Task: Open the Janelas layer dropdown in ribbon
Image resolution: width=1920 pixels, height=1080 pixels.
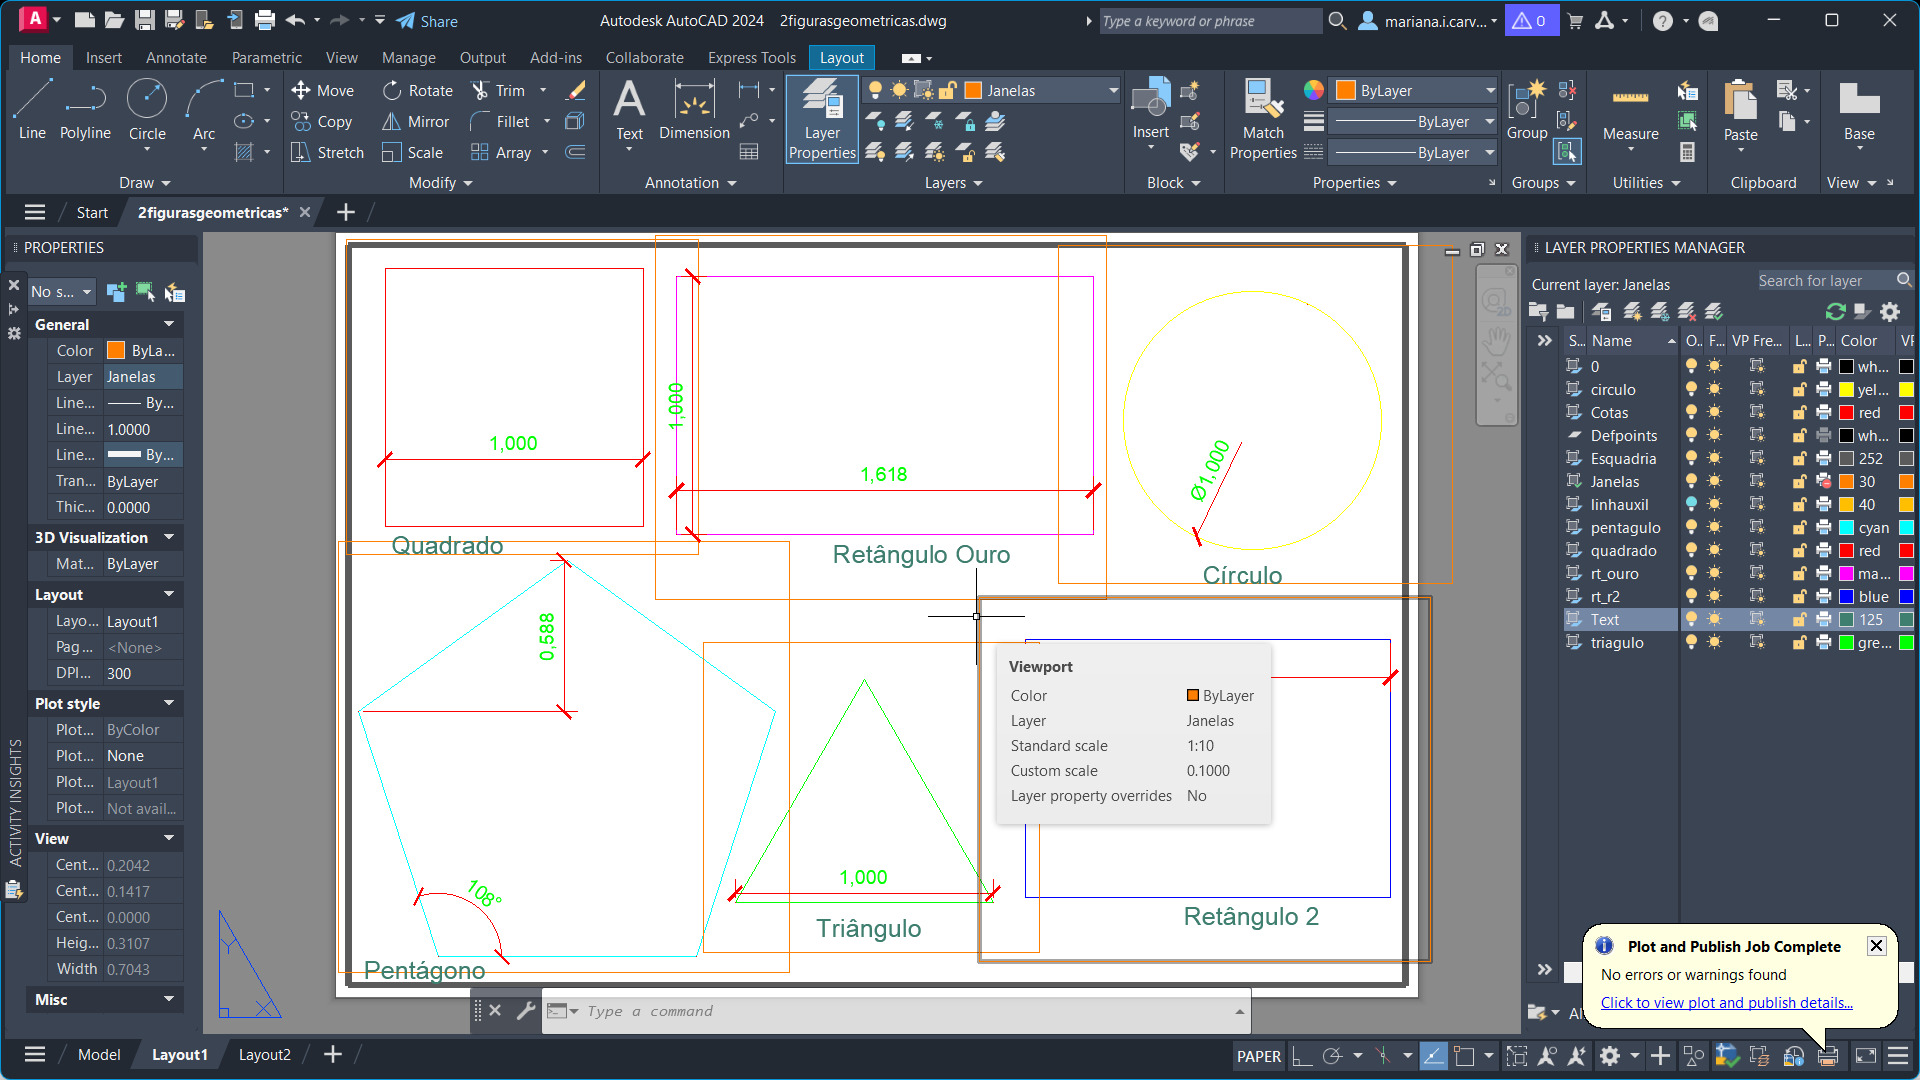Action: (1113, 91)
